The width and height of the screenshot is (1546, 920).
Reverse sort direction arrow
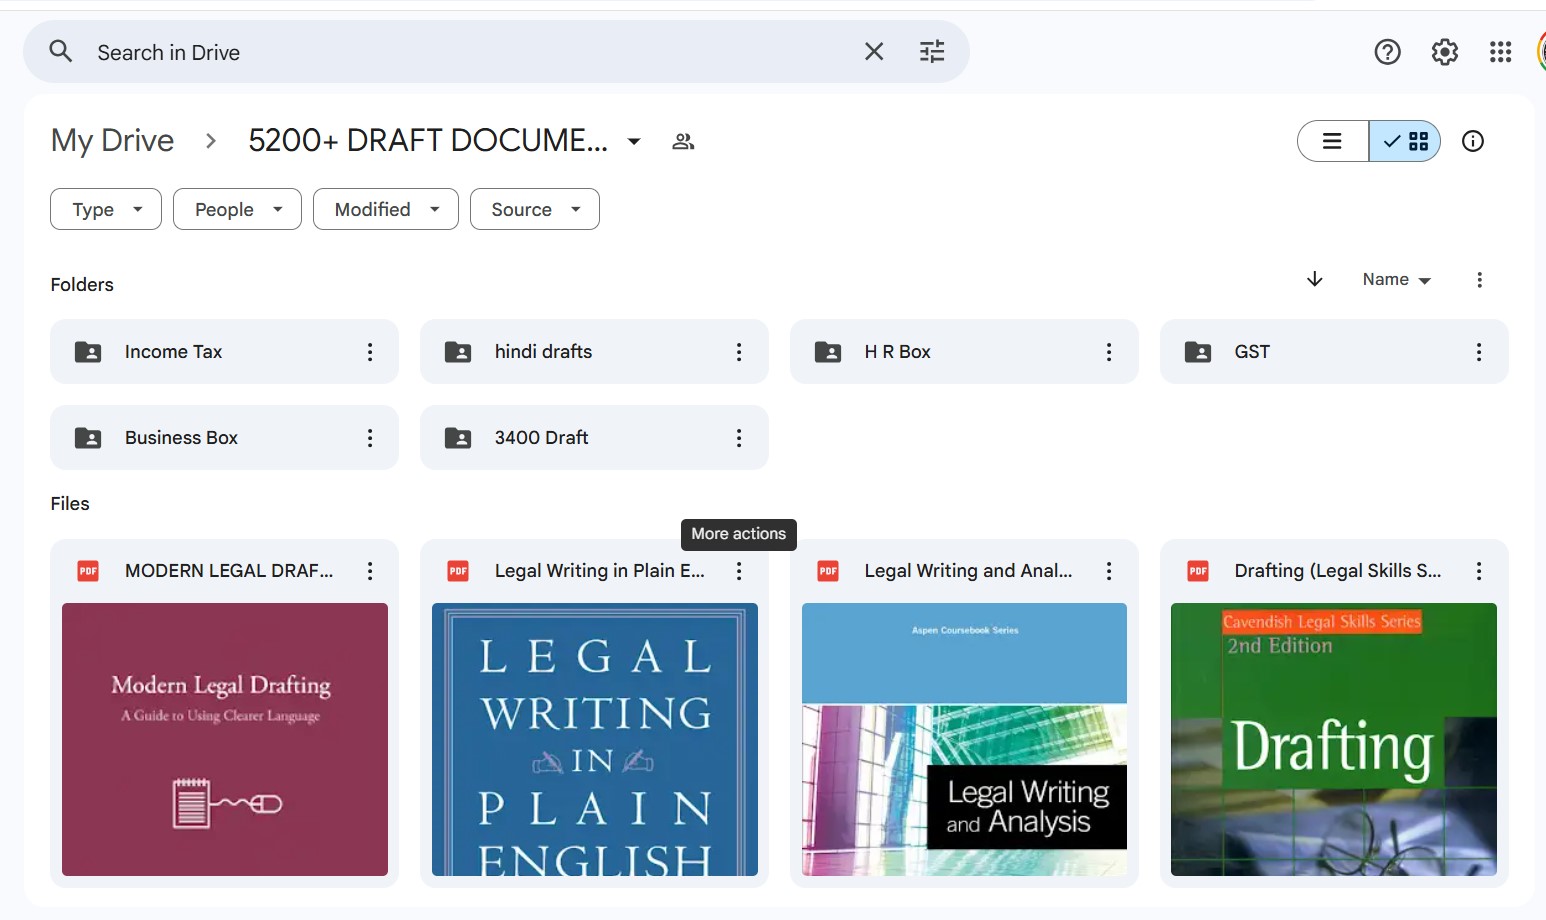pyautogui.click(x=1315, y=279)
